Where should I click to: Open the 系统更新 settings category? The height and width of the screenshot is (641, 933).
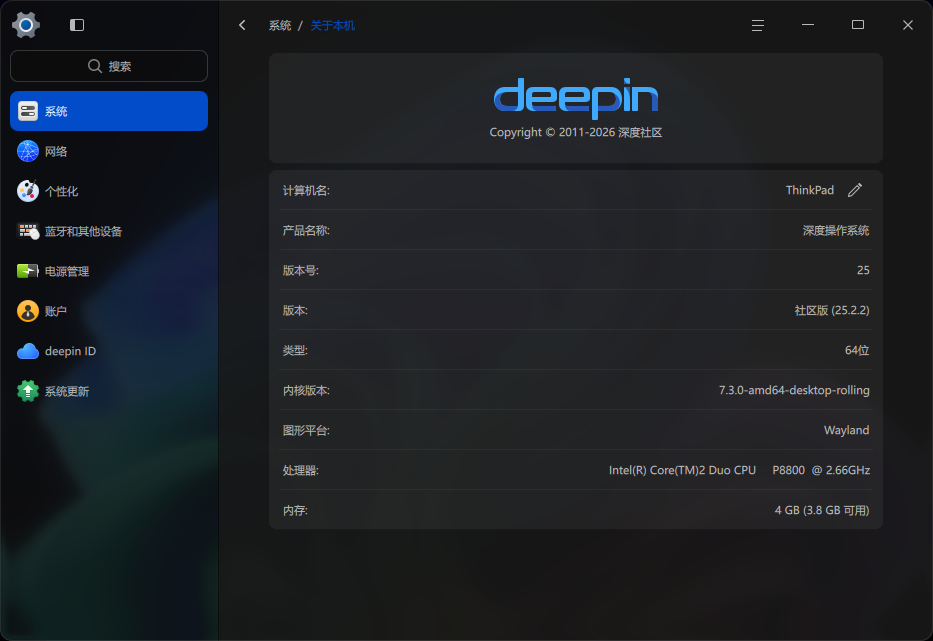[x=109, y=391]
